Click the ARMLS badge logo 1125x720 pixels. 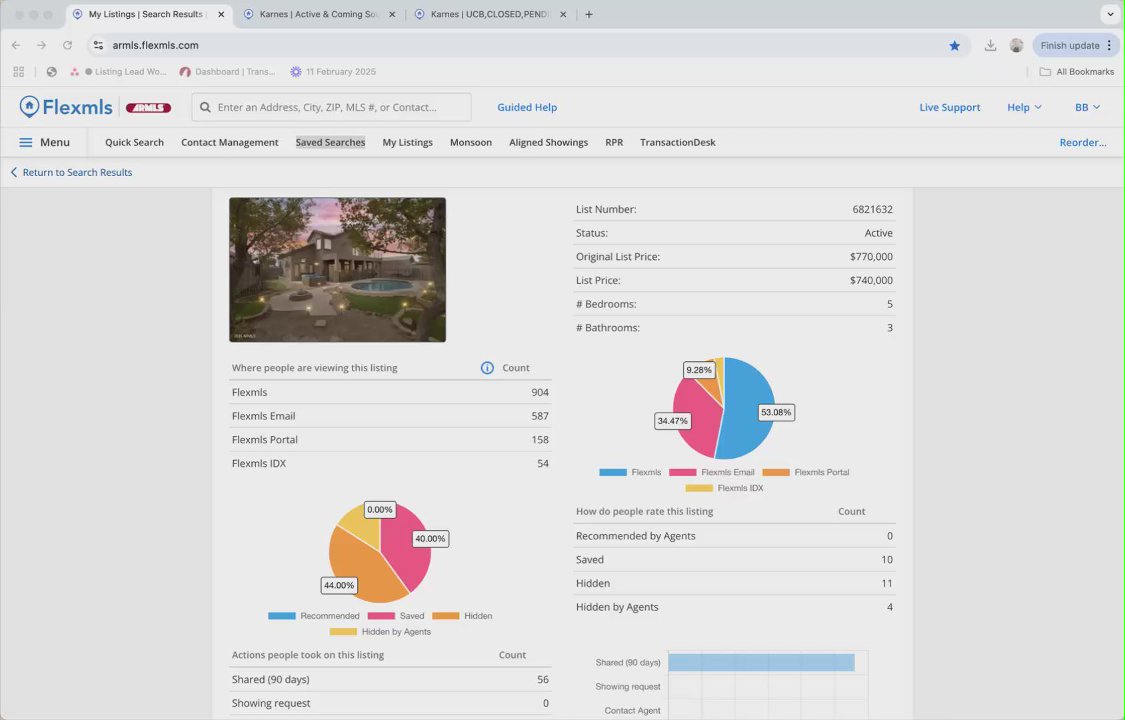149,108
